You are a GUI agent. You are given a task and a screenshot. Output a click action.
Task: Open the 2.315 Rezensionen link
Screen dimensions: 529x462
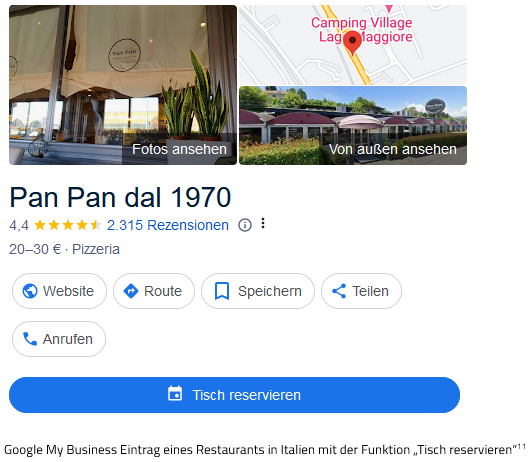tap(168, 225)
